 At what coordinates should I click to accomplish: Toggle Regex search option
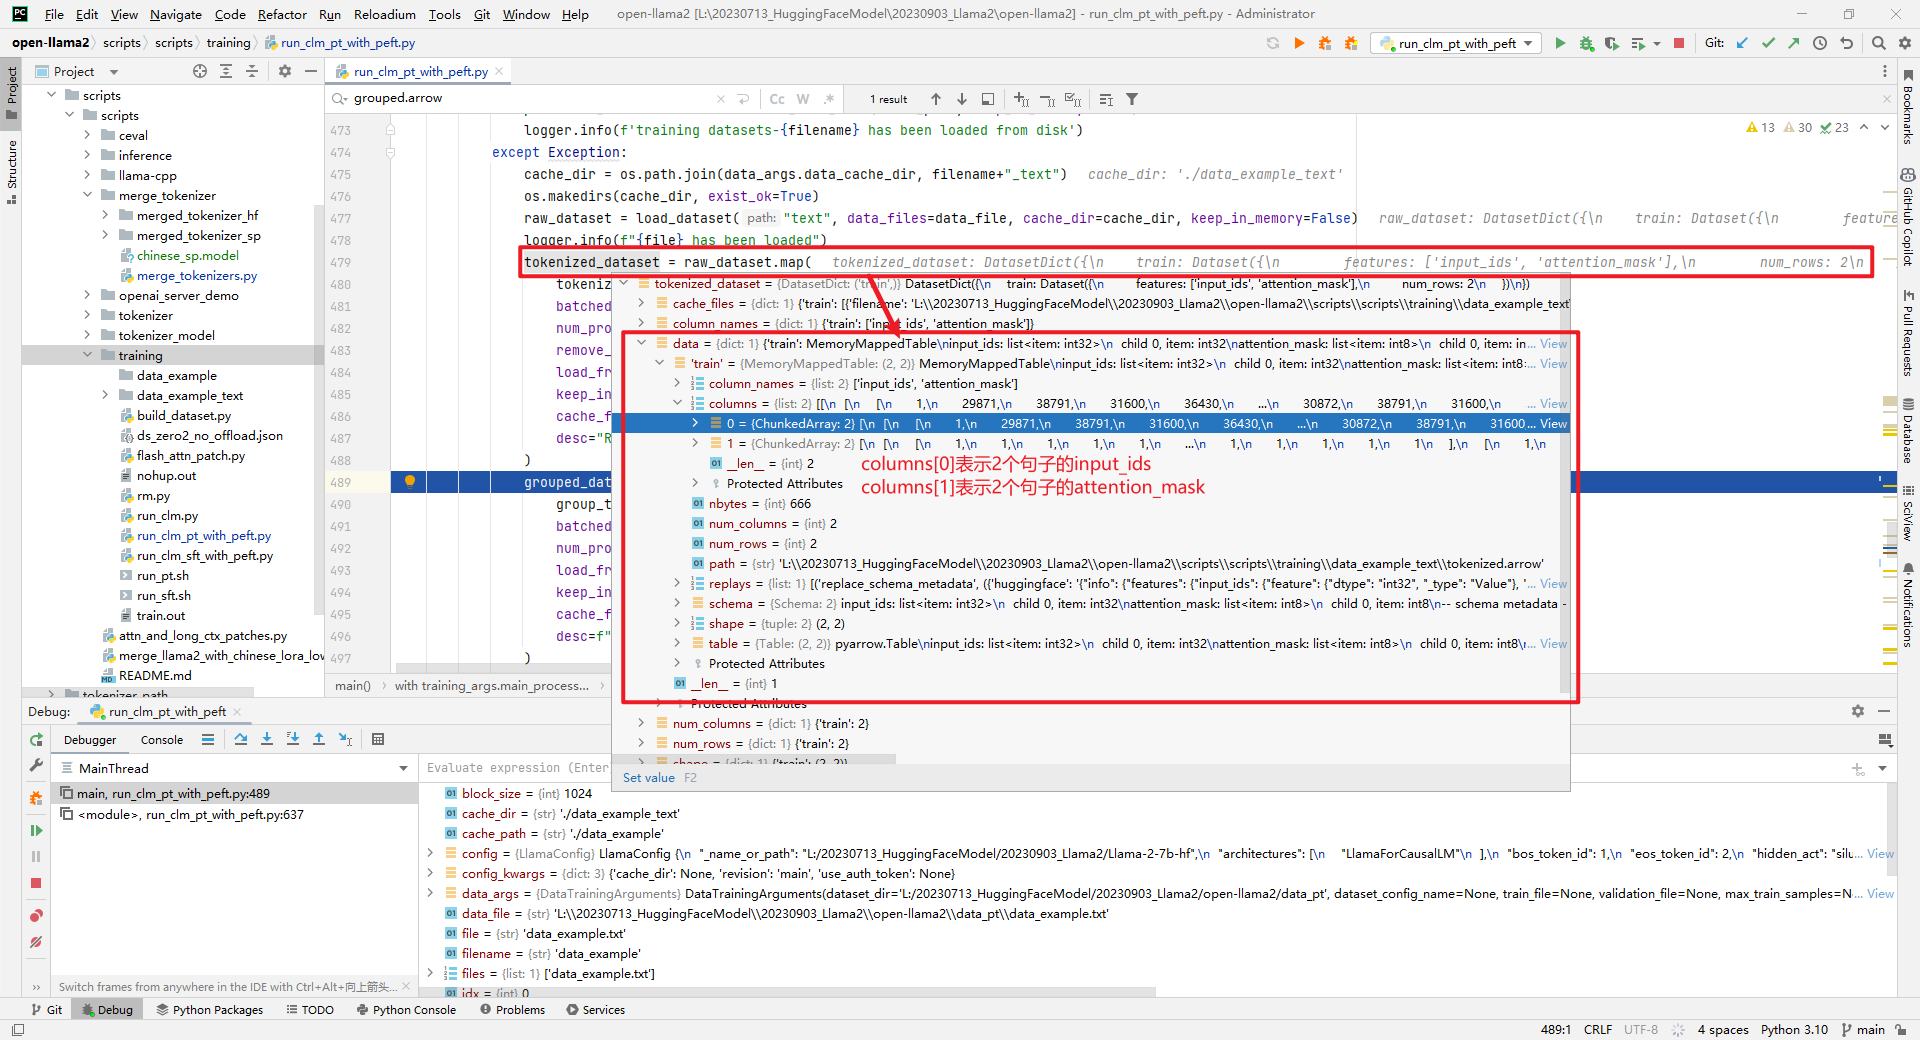click(x=829, y=99)
